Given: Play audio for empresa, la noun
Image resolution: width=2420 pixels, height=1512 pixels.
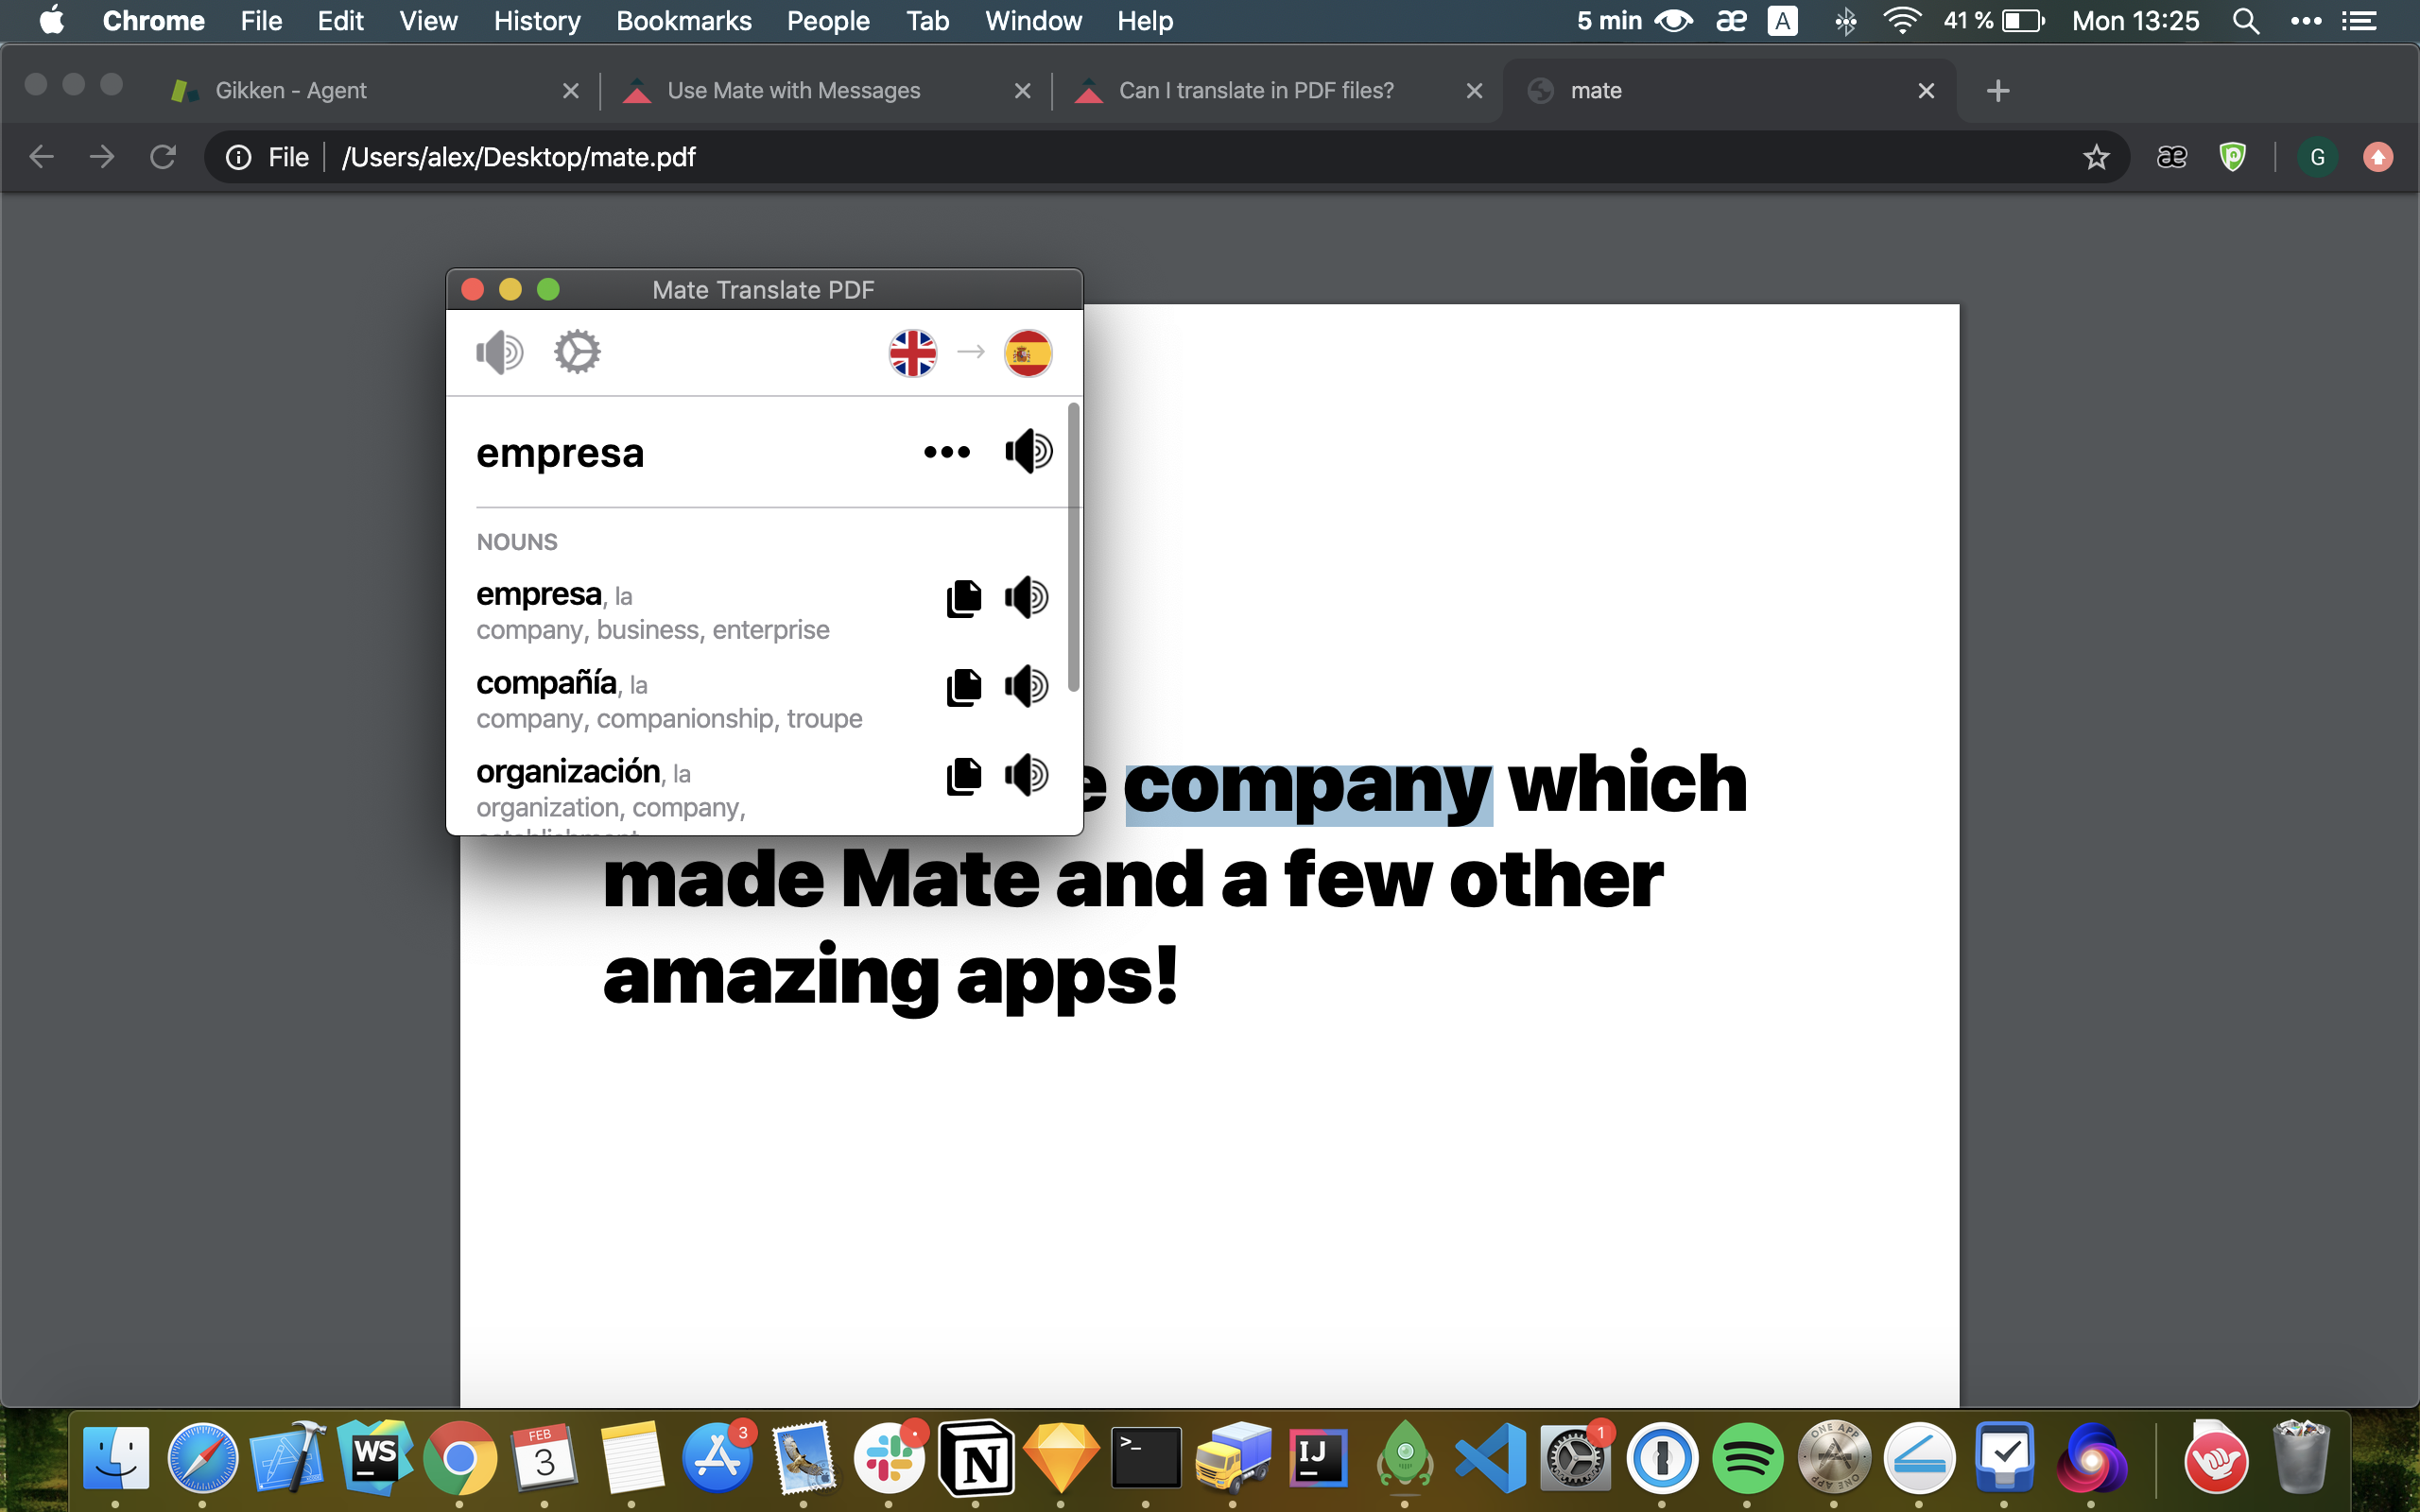Looking at the screenshot, I should pos(1026,598).
